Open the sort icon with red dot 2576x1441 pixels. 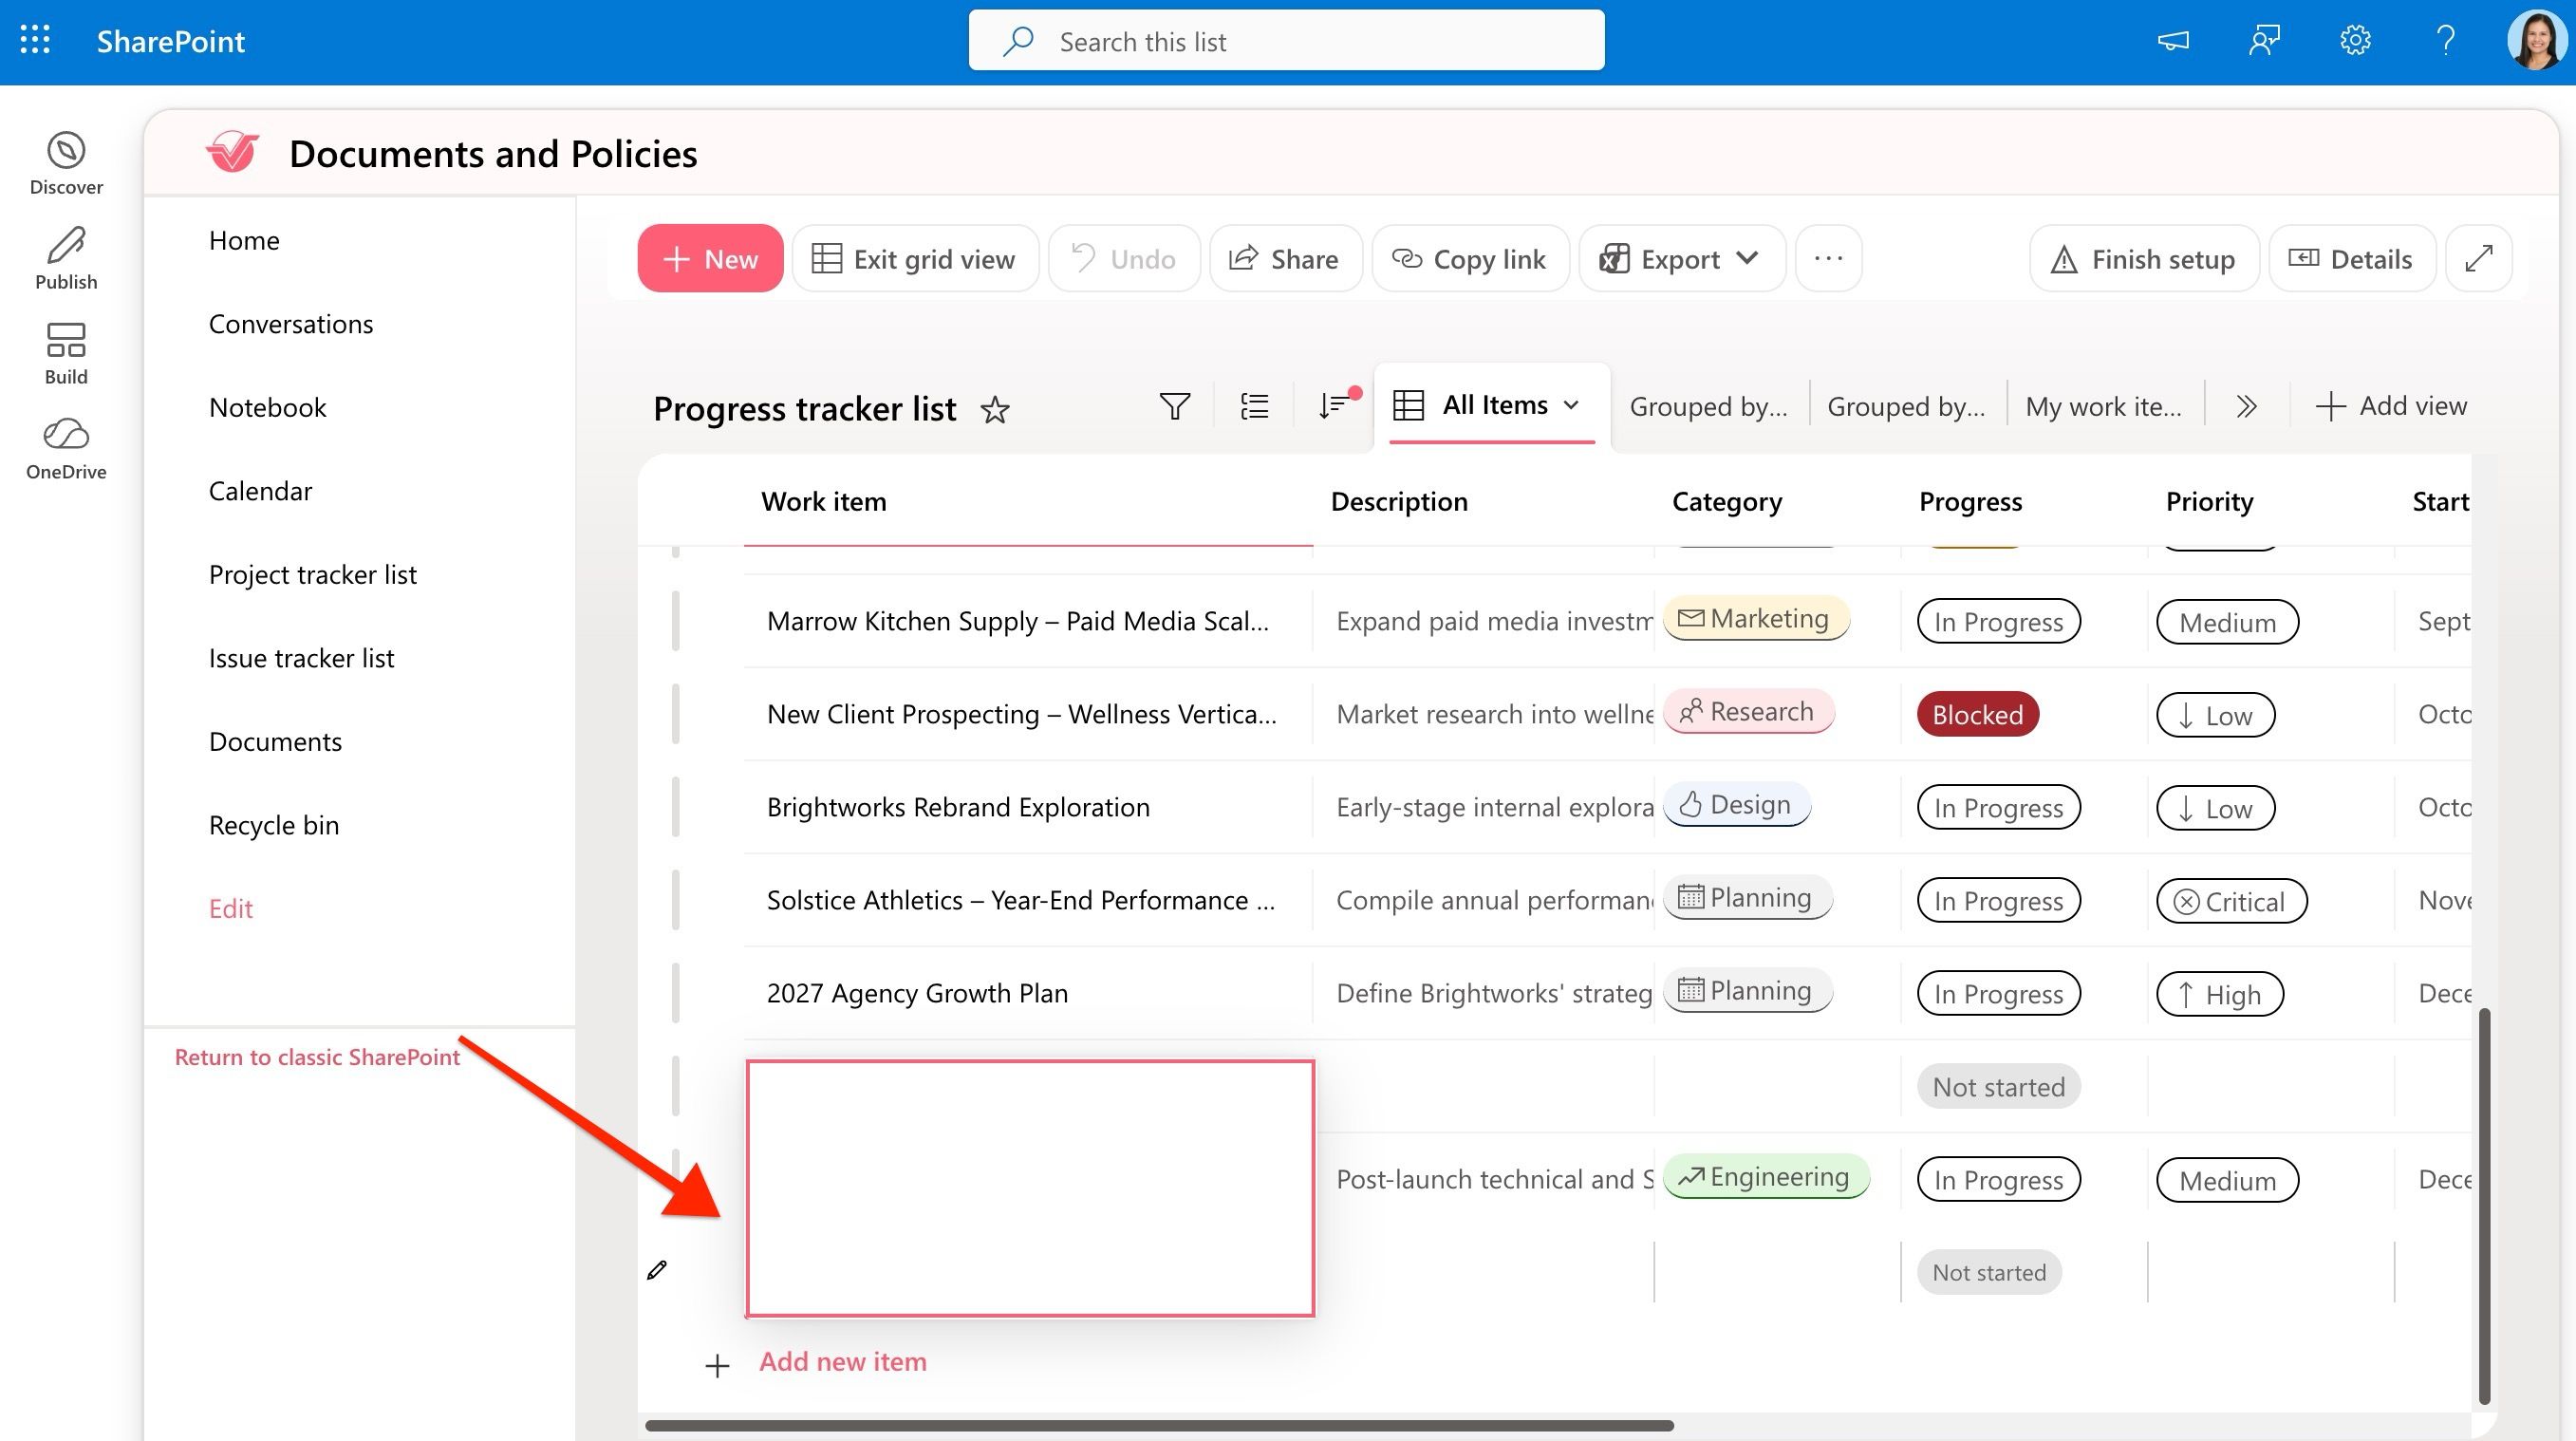(x=1338, y=404)
